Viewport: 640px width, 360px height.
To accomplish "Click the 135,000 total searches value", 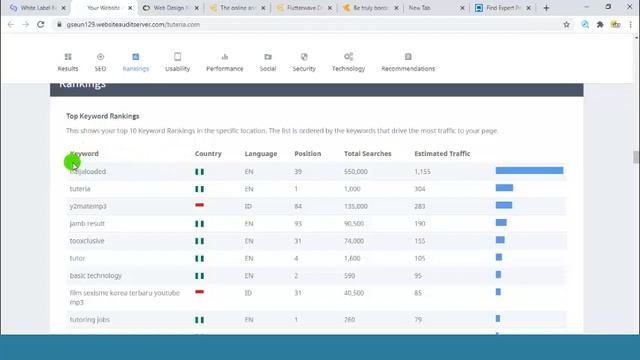I will pos(356,206).
